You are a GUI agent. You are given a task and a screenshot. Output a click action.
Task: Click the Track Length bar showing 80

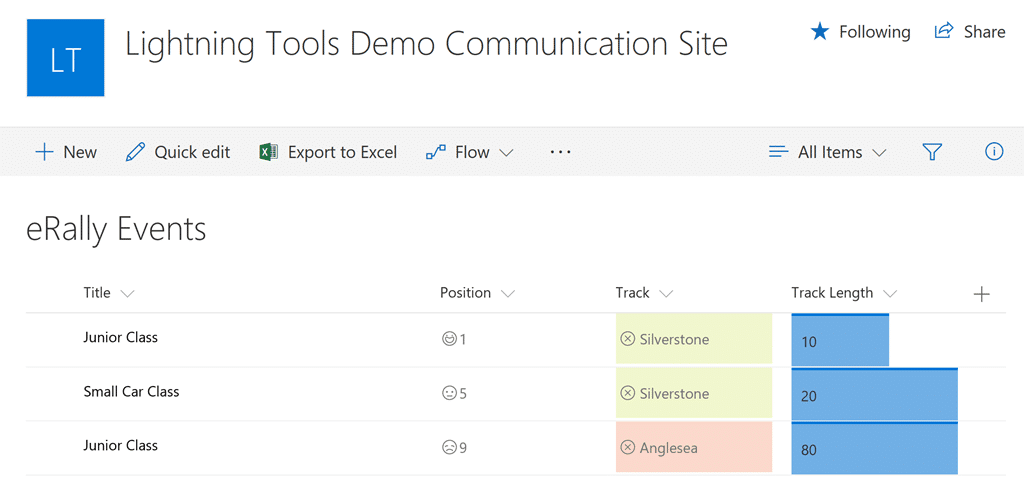point(874,448)
